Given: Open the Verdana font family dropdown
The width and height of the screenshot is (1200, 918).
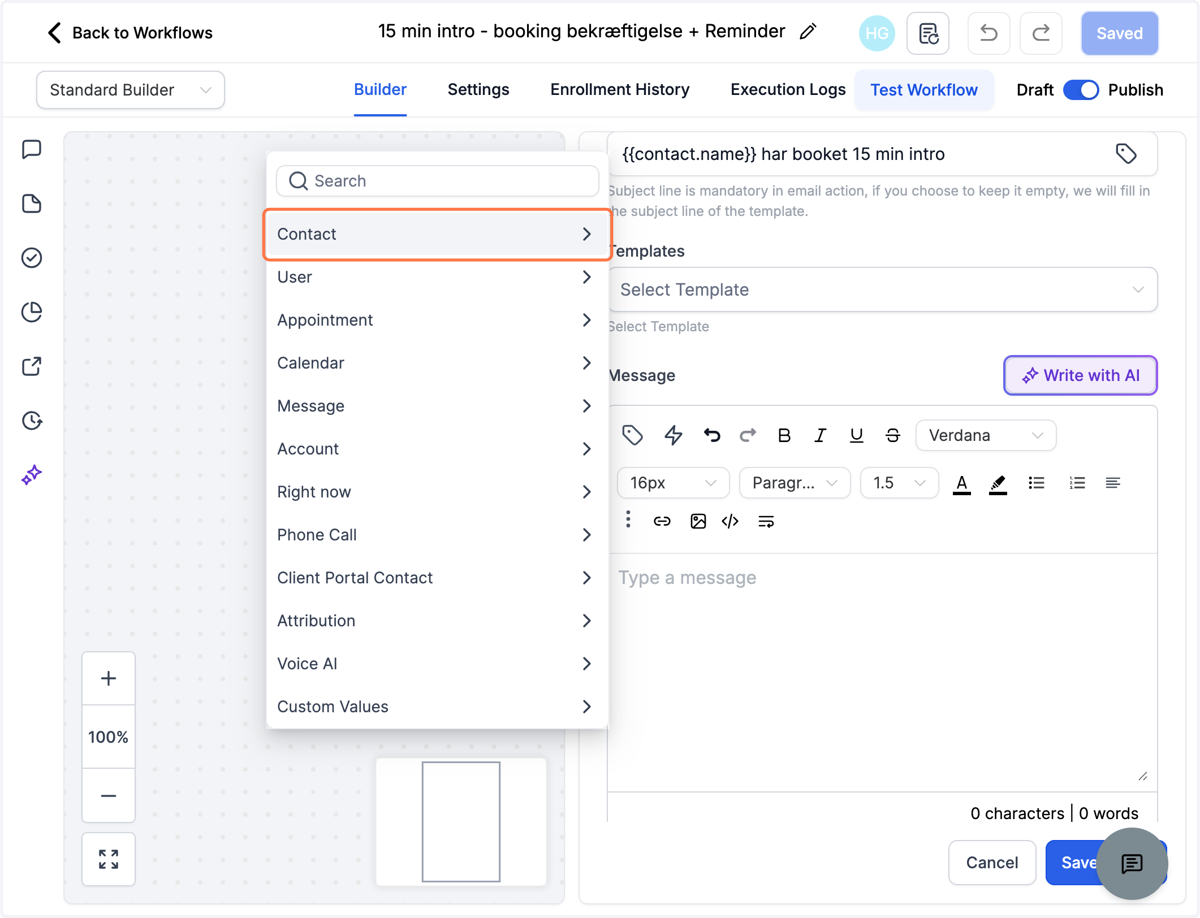Looking at the screenshot, I should click(x=986, y=435).
